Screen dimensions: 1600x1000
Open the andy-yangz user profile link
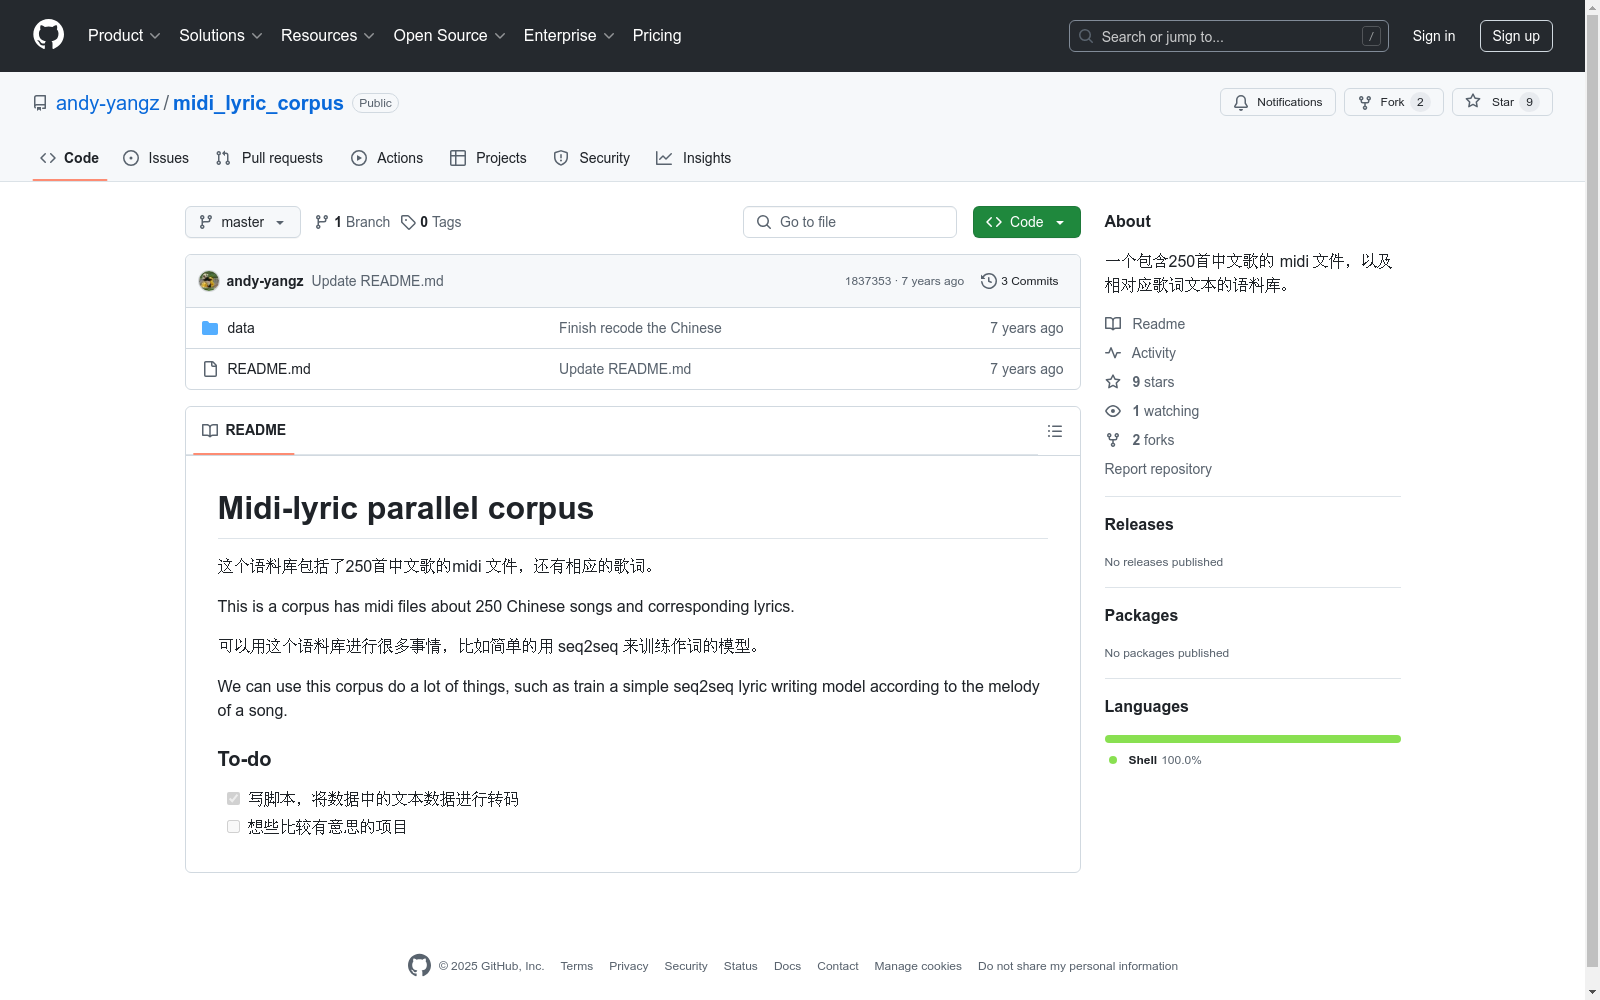click(108, 103)
